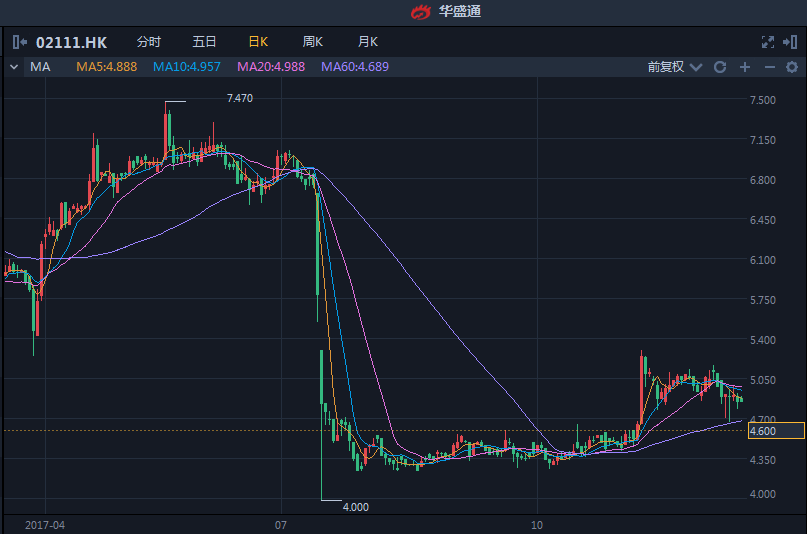
Task: Refresh the chart data
Action: [x=719, y=67]
